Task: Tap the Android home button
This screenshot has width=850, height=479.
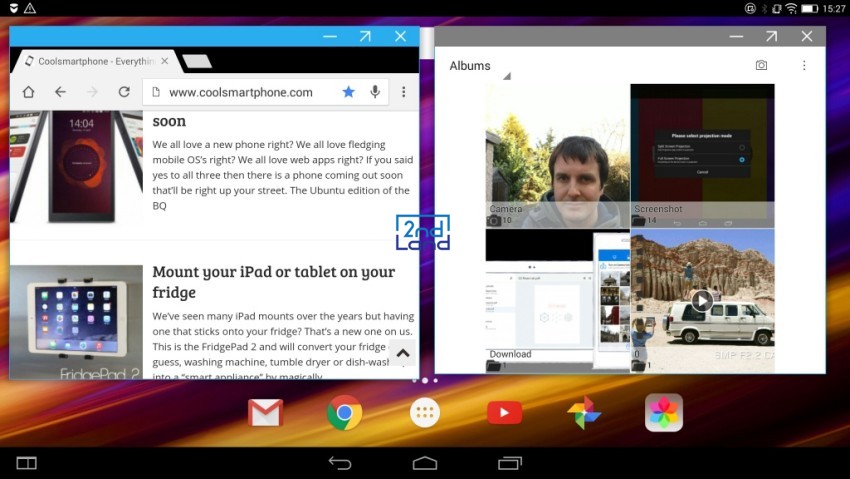Action: [424, 463]
